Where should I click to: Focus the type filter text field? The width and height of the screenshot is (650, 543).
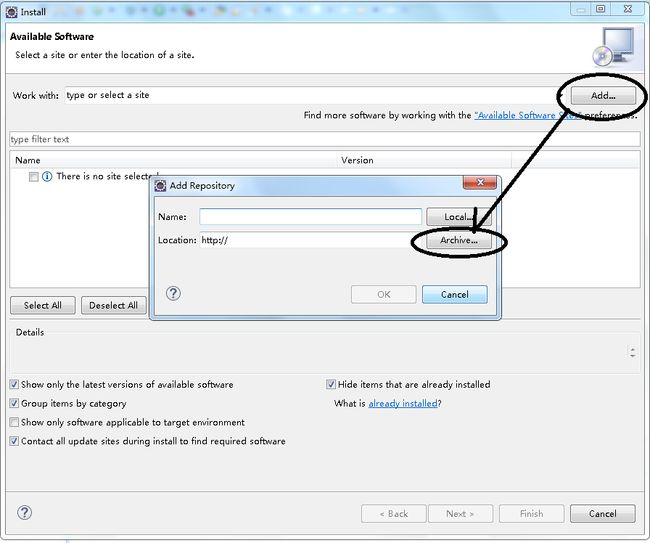(325, 139)
